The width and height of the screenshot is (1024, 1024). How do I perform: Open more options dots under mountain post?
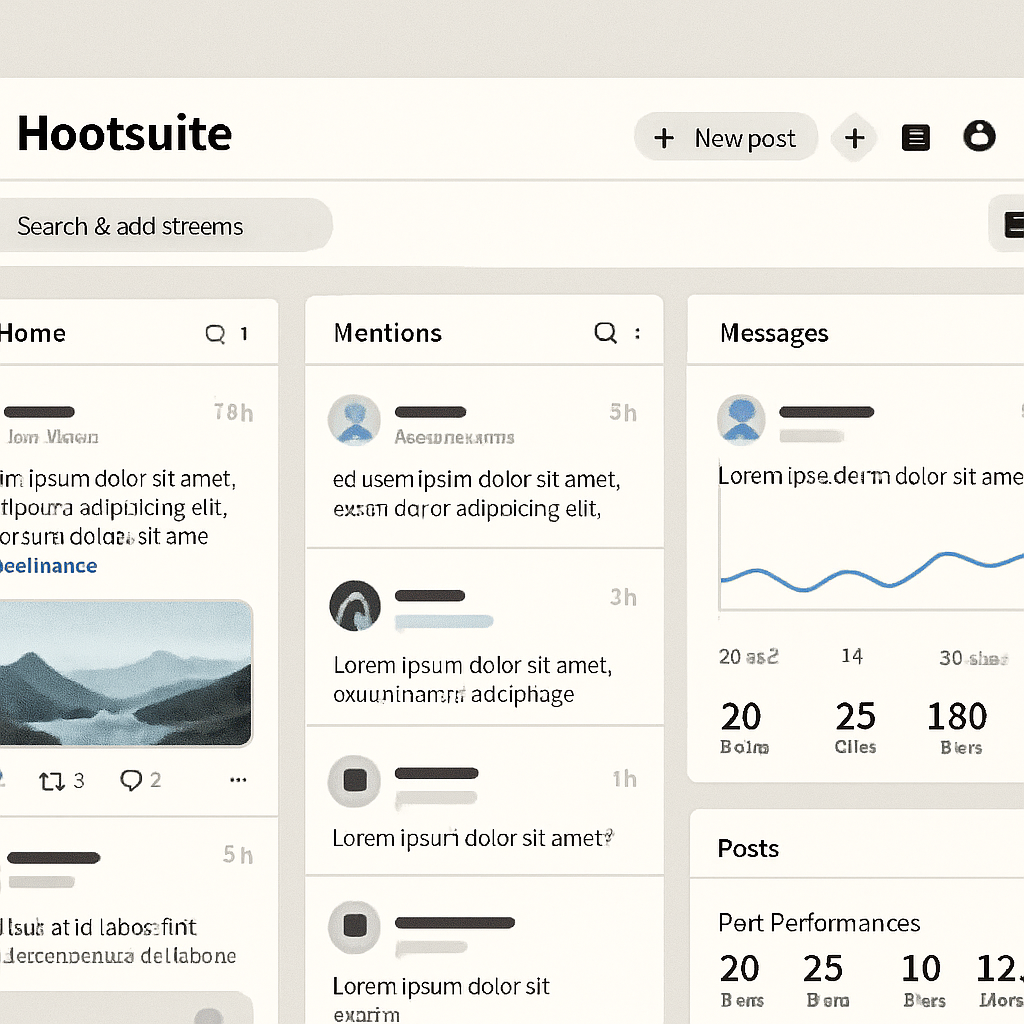click(x=238, y=779)
